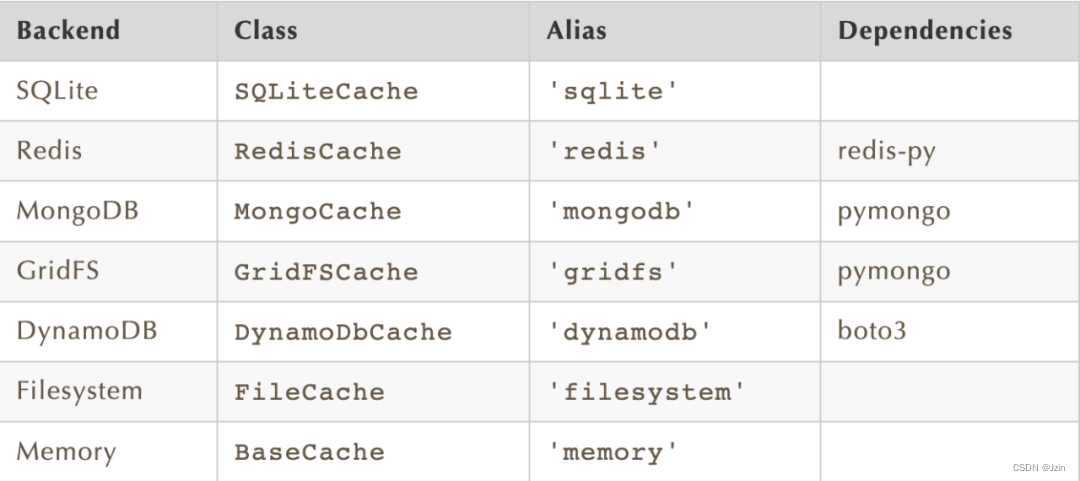Image resolution: width=1080 pixels, height=481 pixels.
Task: Click the FileCache class name
Action: click(309, 391)
